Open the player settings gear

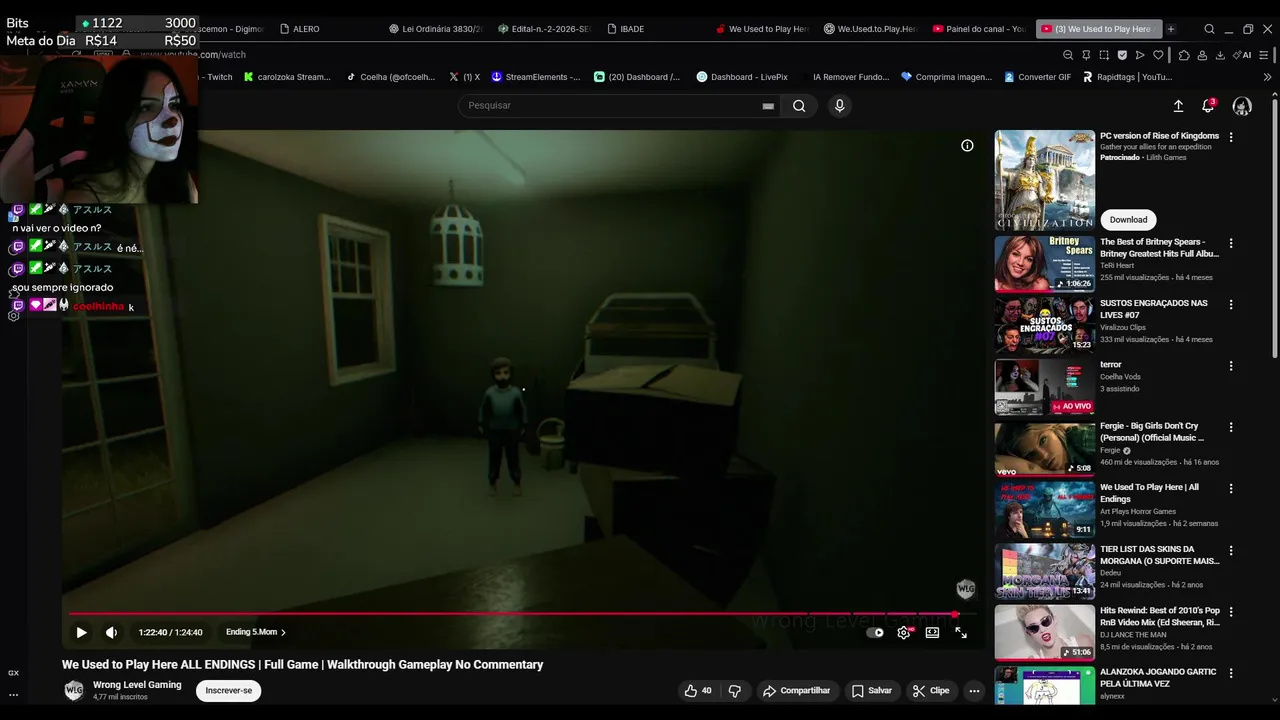pos(904,632)
